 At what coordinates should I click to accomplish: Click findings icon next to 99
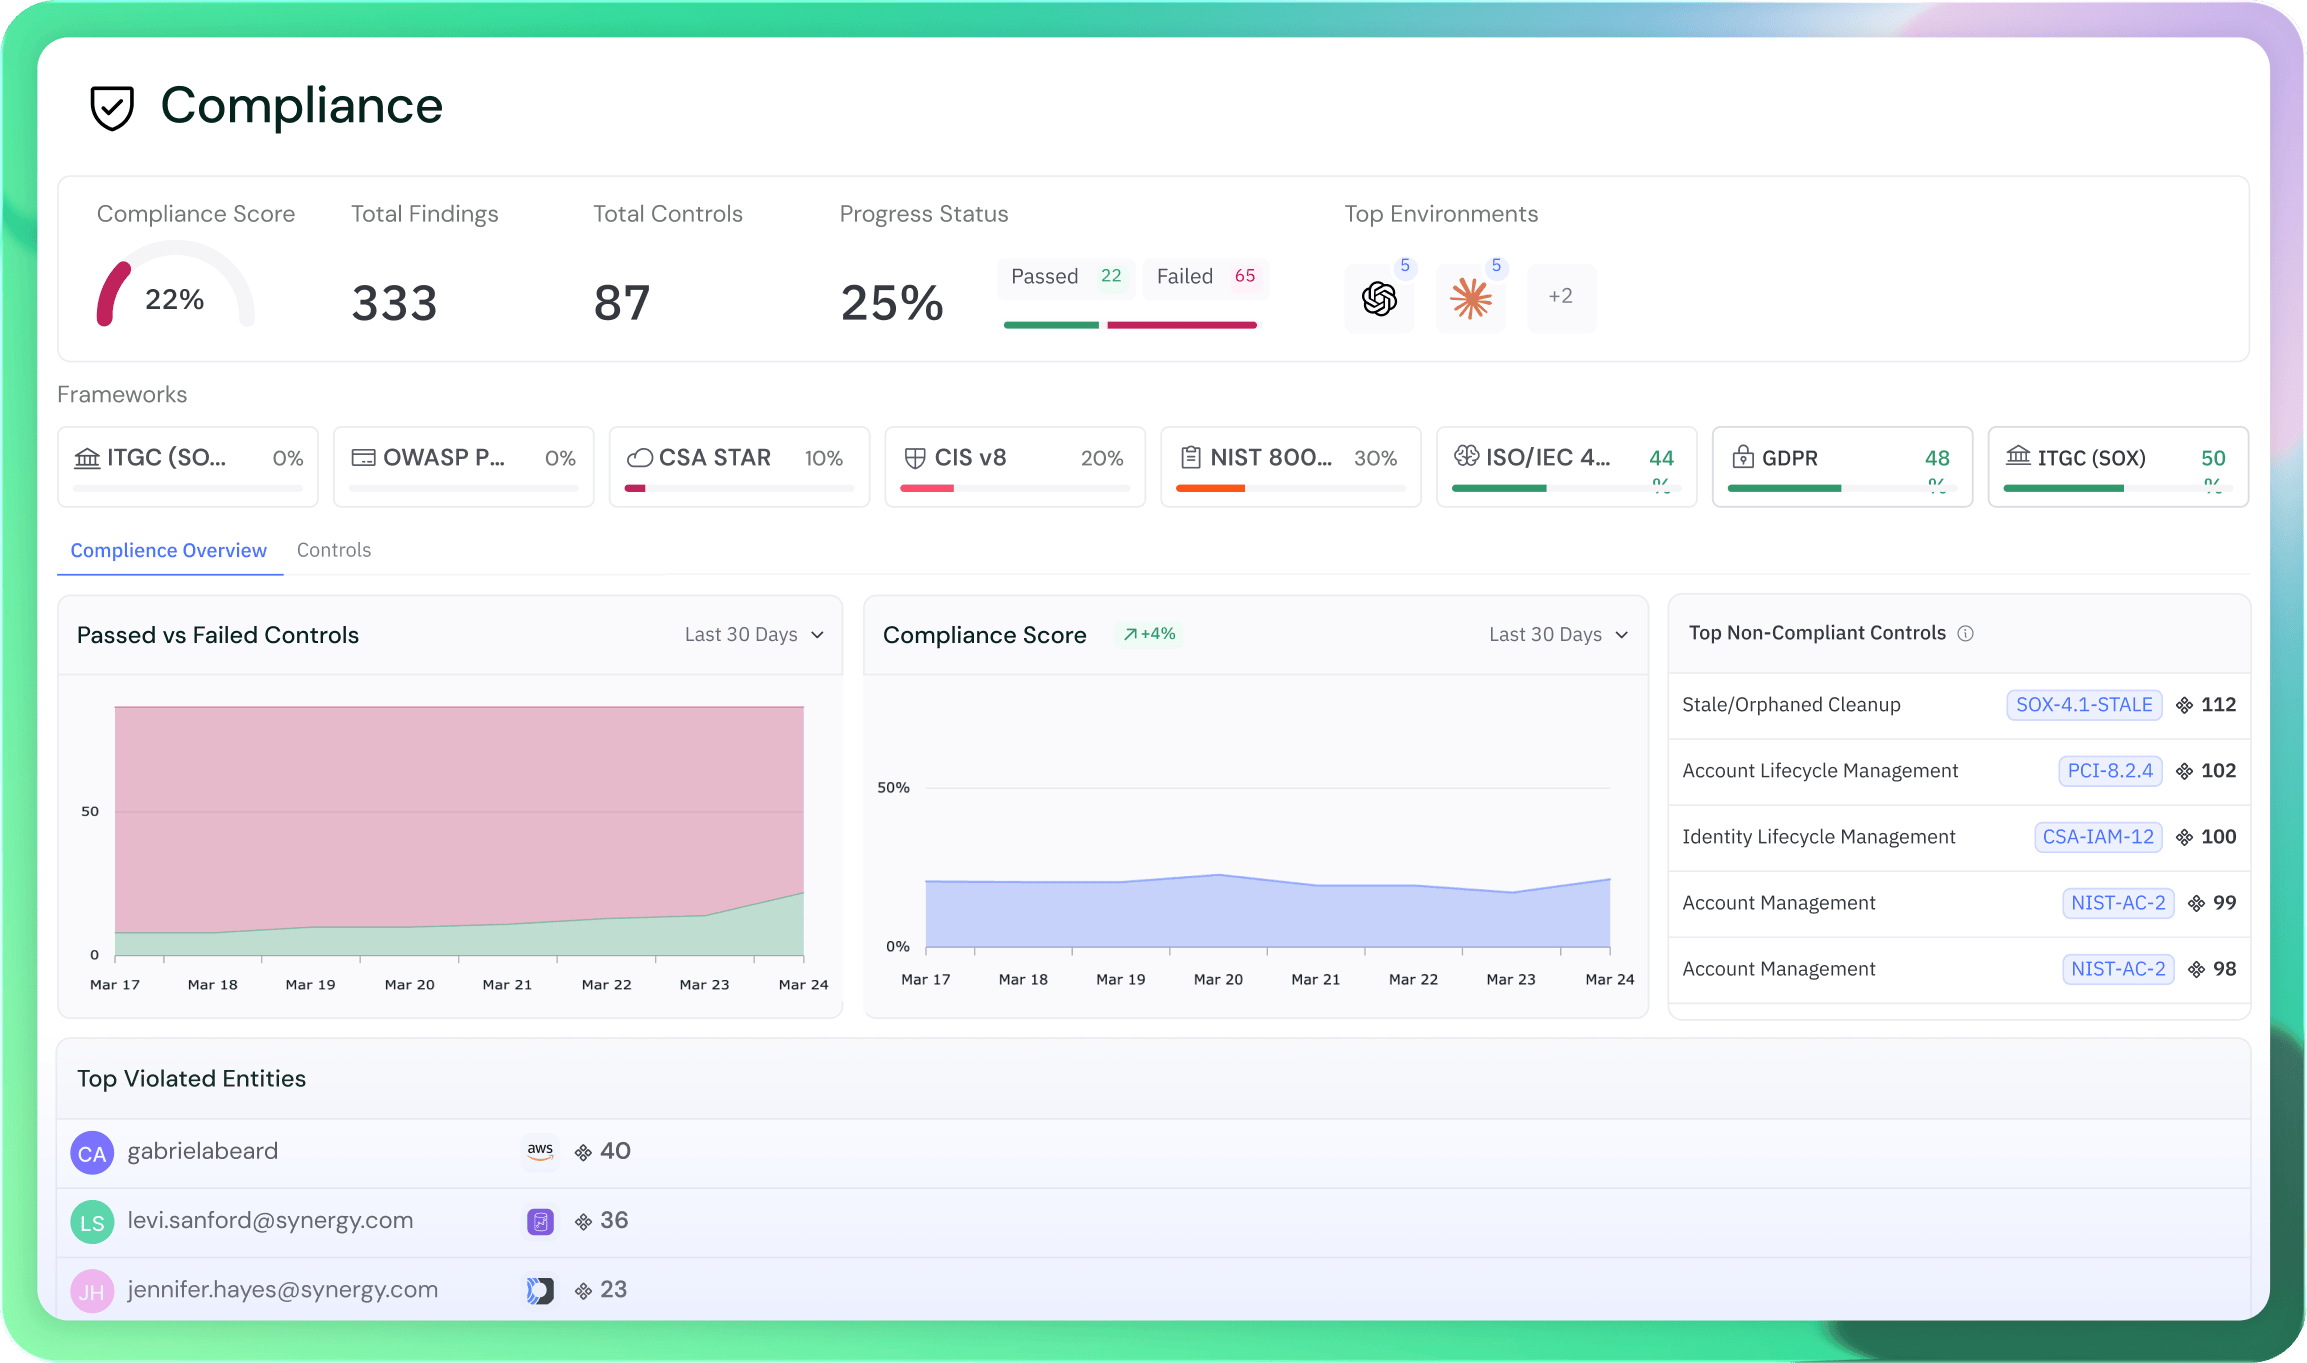(x=2196, y=903)
